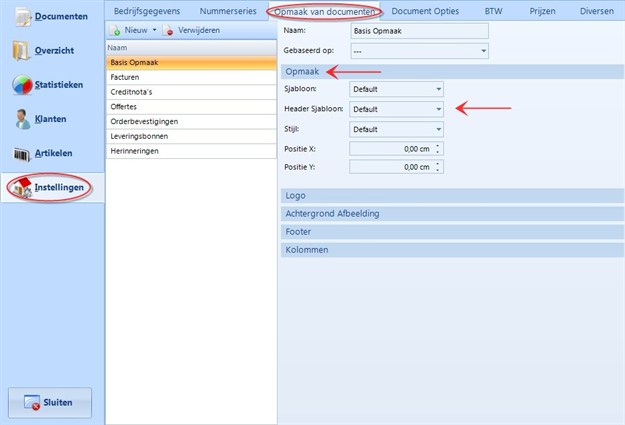Screen dimensions: 625x425
Task: Click the Naam input field
Action: coord(419,31)
